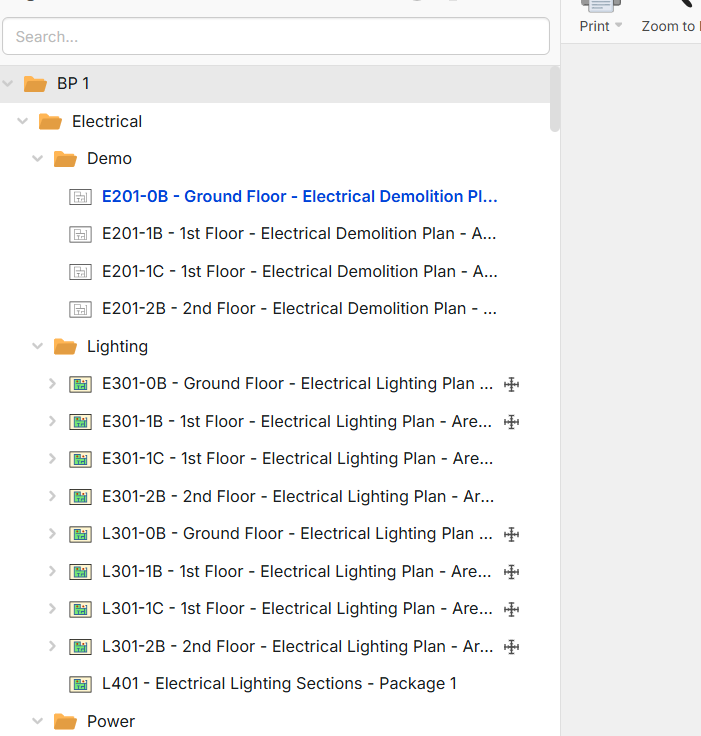Screen dimensions: 701x736
Task: Click the Lighting folder icon
Action: 65,347
